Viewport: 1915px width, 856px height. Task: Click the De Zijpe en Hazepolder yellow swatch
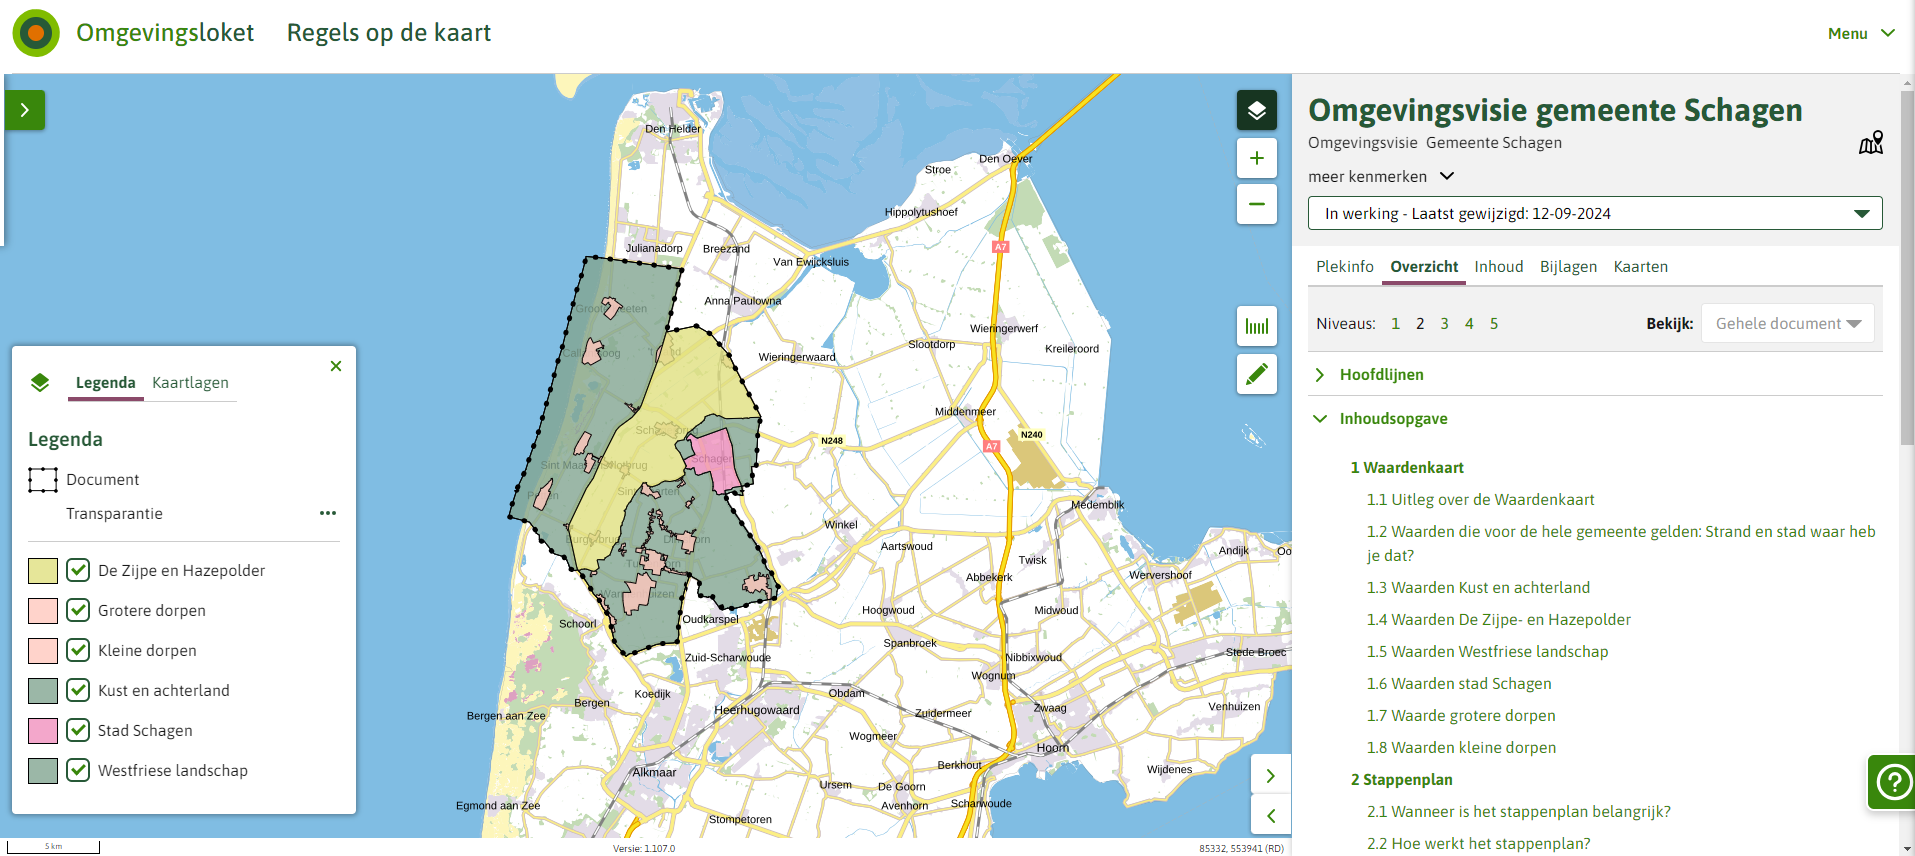pyautogui.click(x=43, y=571)
